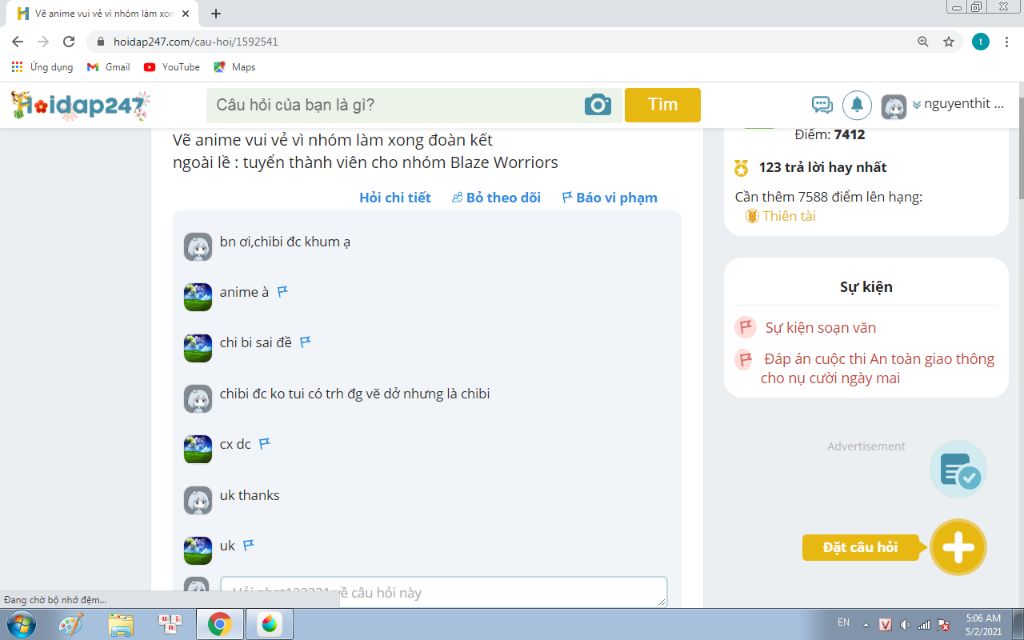
Task: Click avatar beside the 'cx dc' comment
Action: [x=197, y=449]
